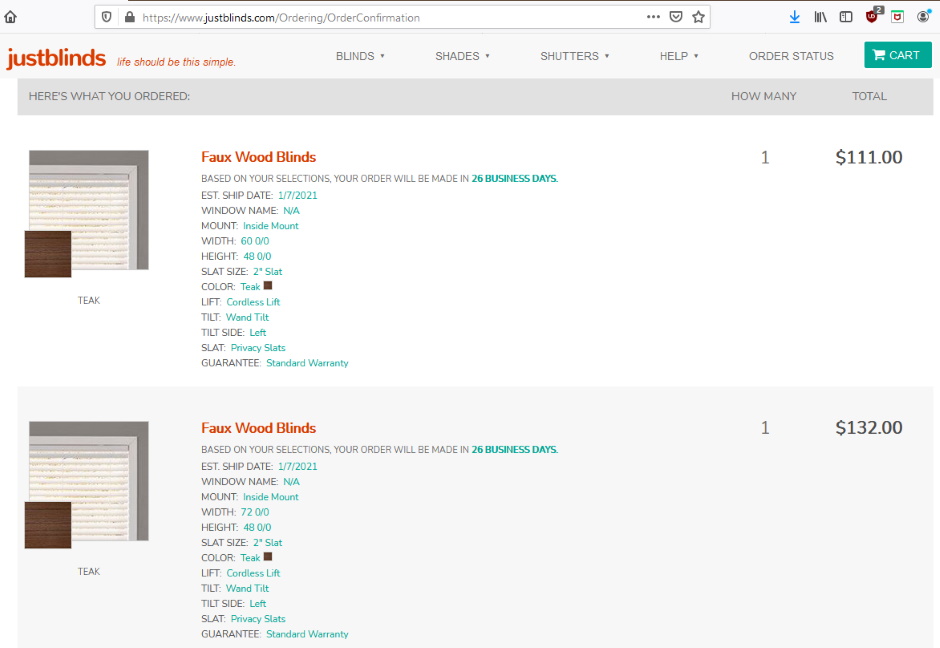Click blind product image of $111.00 item
The width and height of the screenshot is (940, 648).
point(89,209)
